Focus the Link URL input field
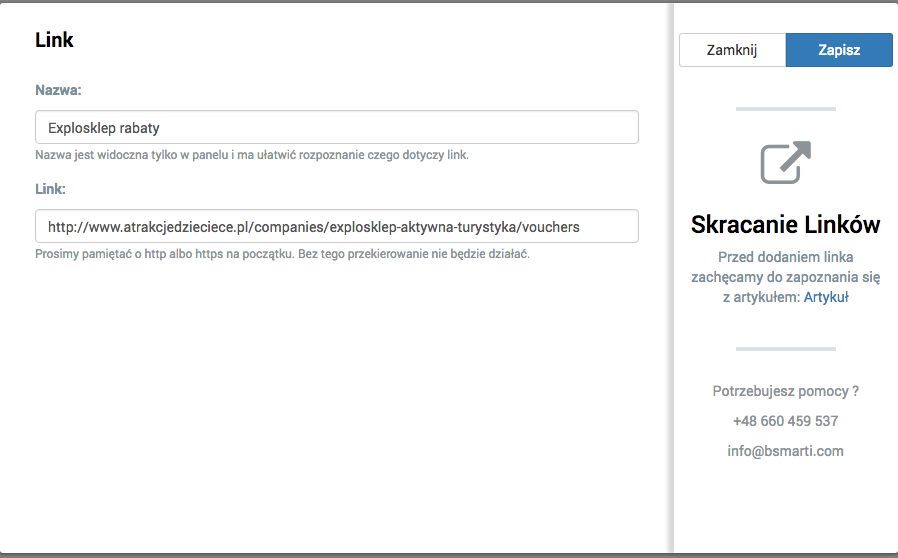Image resolution: width=898 pixels, height=558 pixels. 337,226
